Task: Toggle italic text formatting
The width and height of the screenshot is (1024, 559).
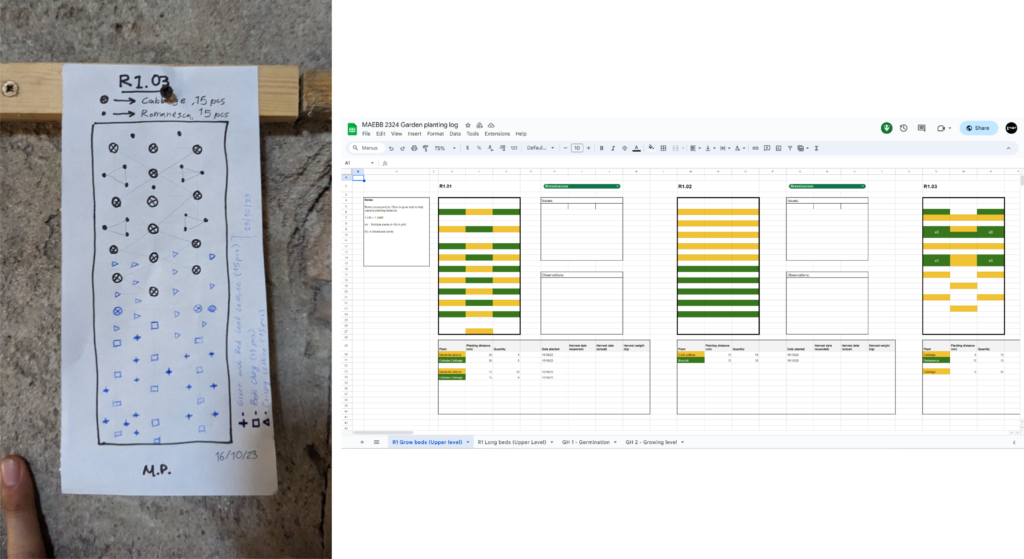Action: 612,148
